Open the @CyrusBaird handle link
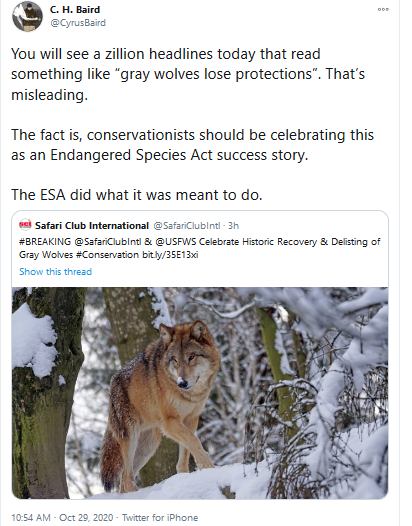 pos(78,23)
